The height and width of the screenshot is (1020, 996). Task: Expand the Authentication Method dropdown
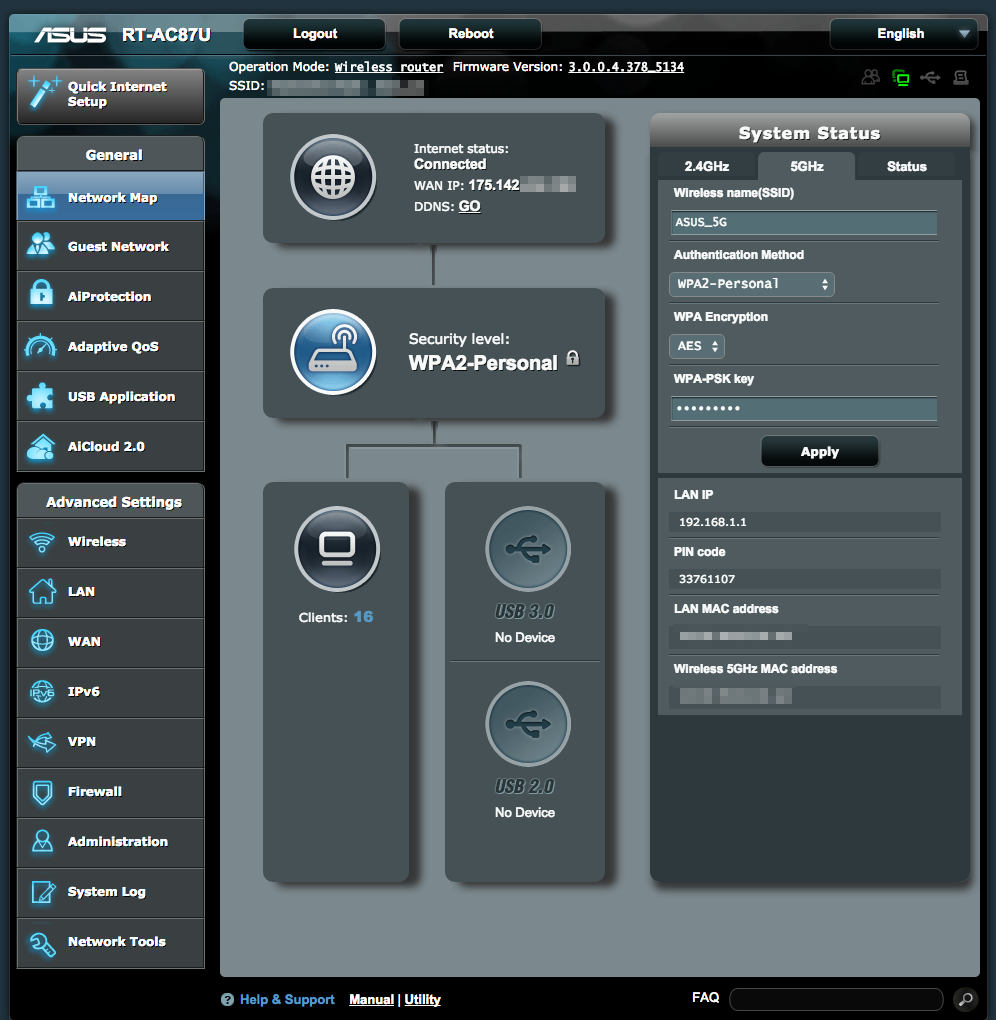click(x=751, y=284)
